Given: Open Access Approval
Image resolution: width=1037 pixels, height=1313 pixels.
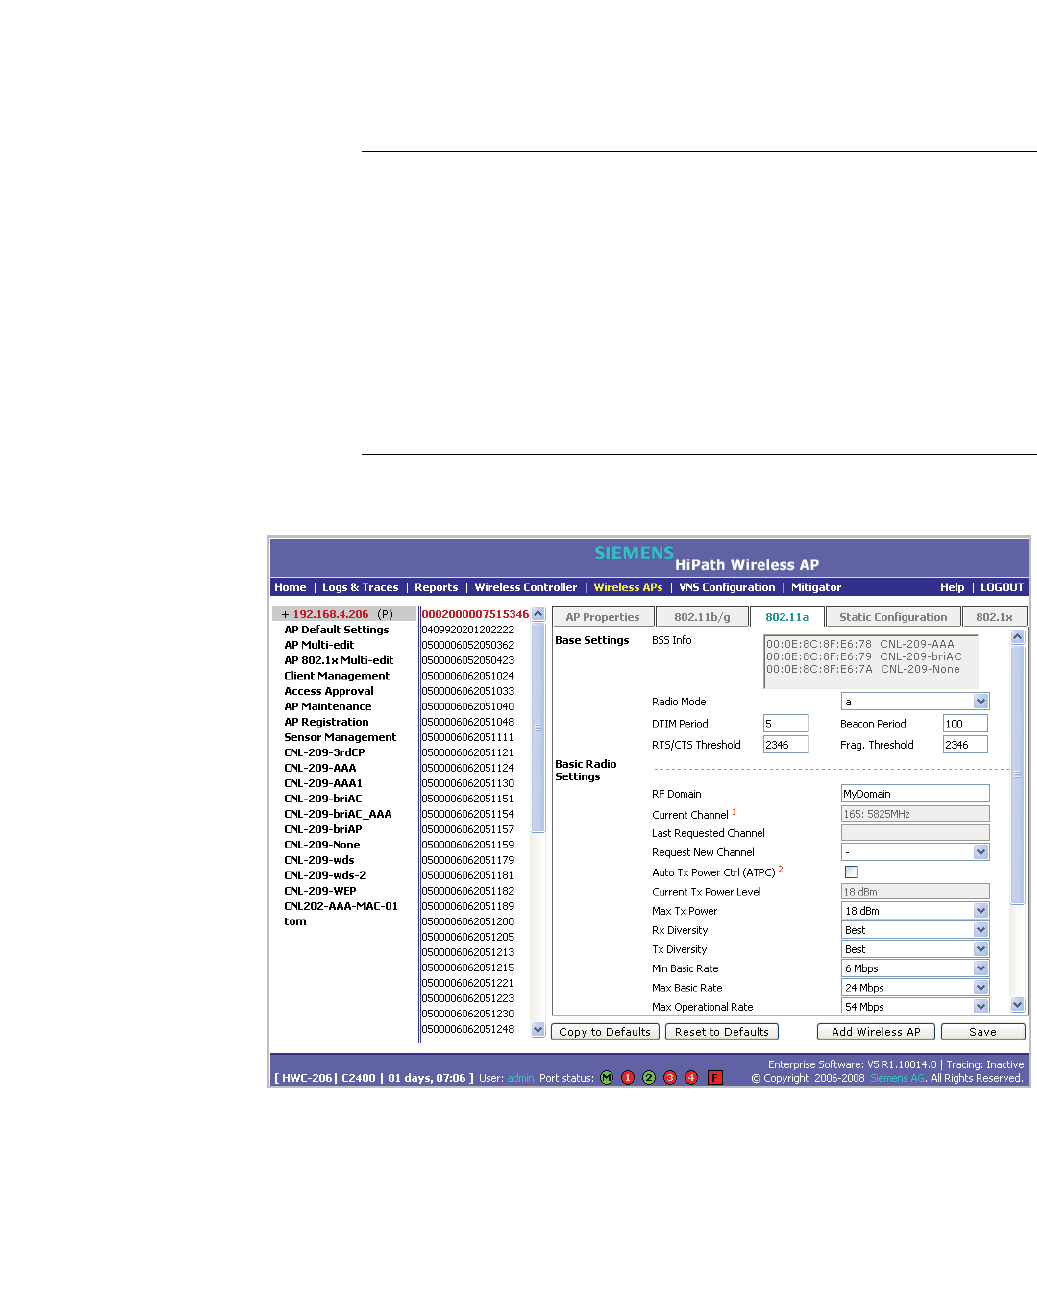Looking at the screenshot, I should [x=329, y=691].
